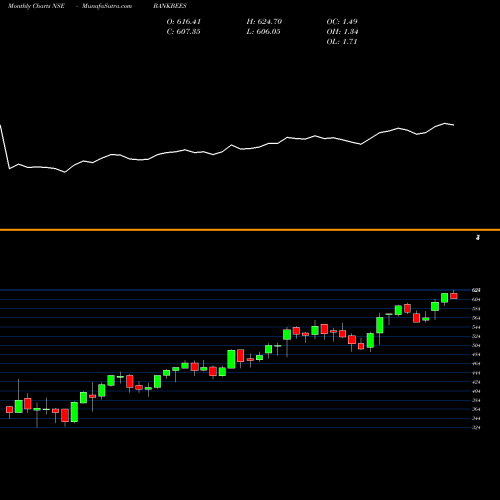Click the first red candle at chart's left start
The image size is (500, 500).
click(x=9, y=410)
